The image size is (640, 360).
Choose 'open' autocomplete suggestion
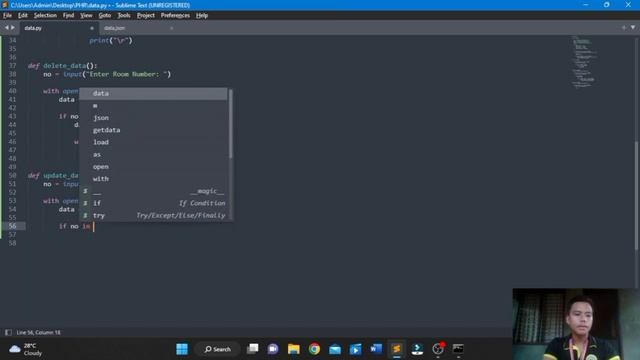pos(153,167)
